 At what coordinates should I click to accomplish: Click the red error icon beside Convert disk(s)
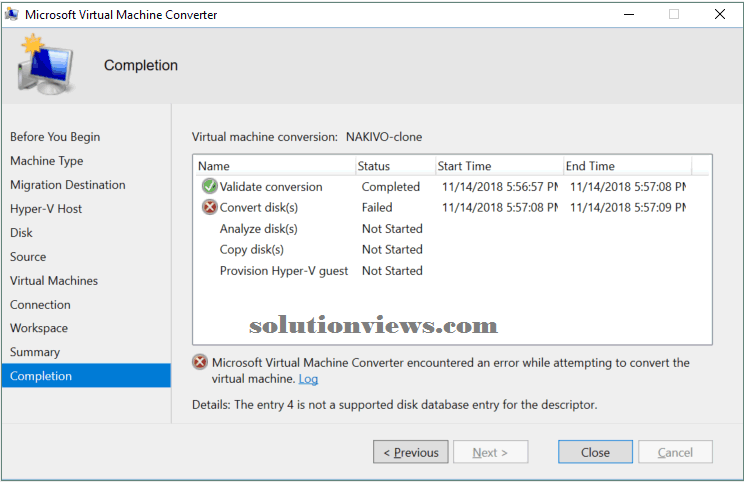click(x=209, y=207)
